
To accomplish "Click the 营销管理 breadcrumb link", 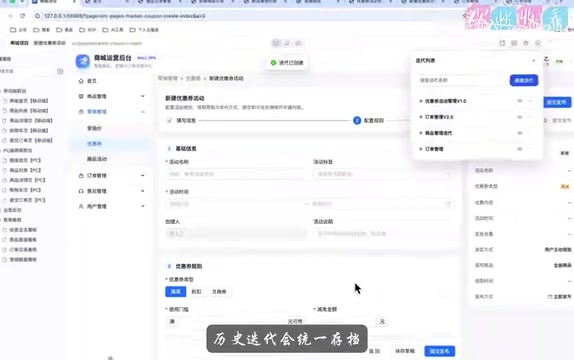I will (x=167, y=78).
